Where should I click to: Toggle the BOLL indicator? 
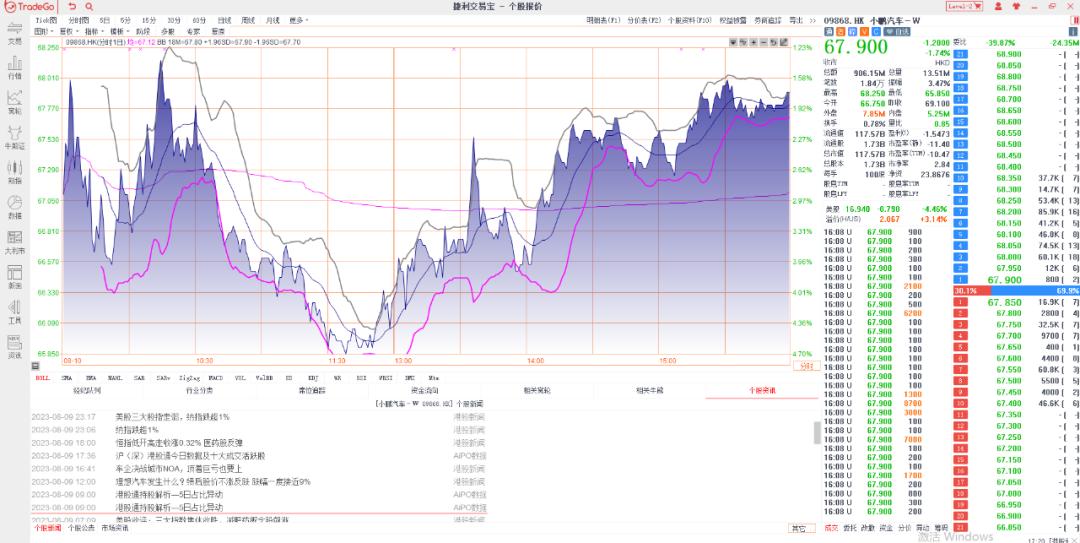click(43, 378)
